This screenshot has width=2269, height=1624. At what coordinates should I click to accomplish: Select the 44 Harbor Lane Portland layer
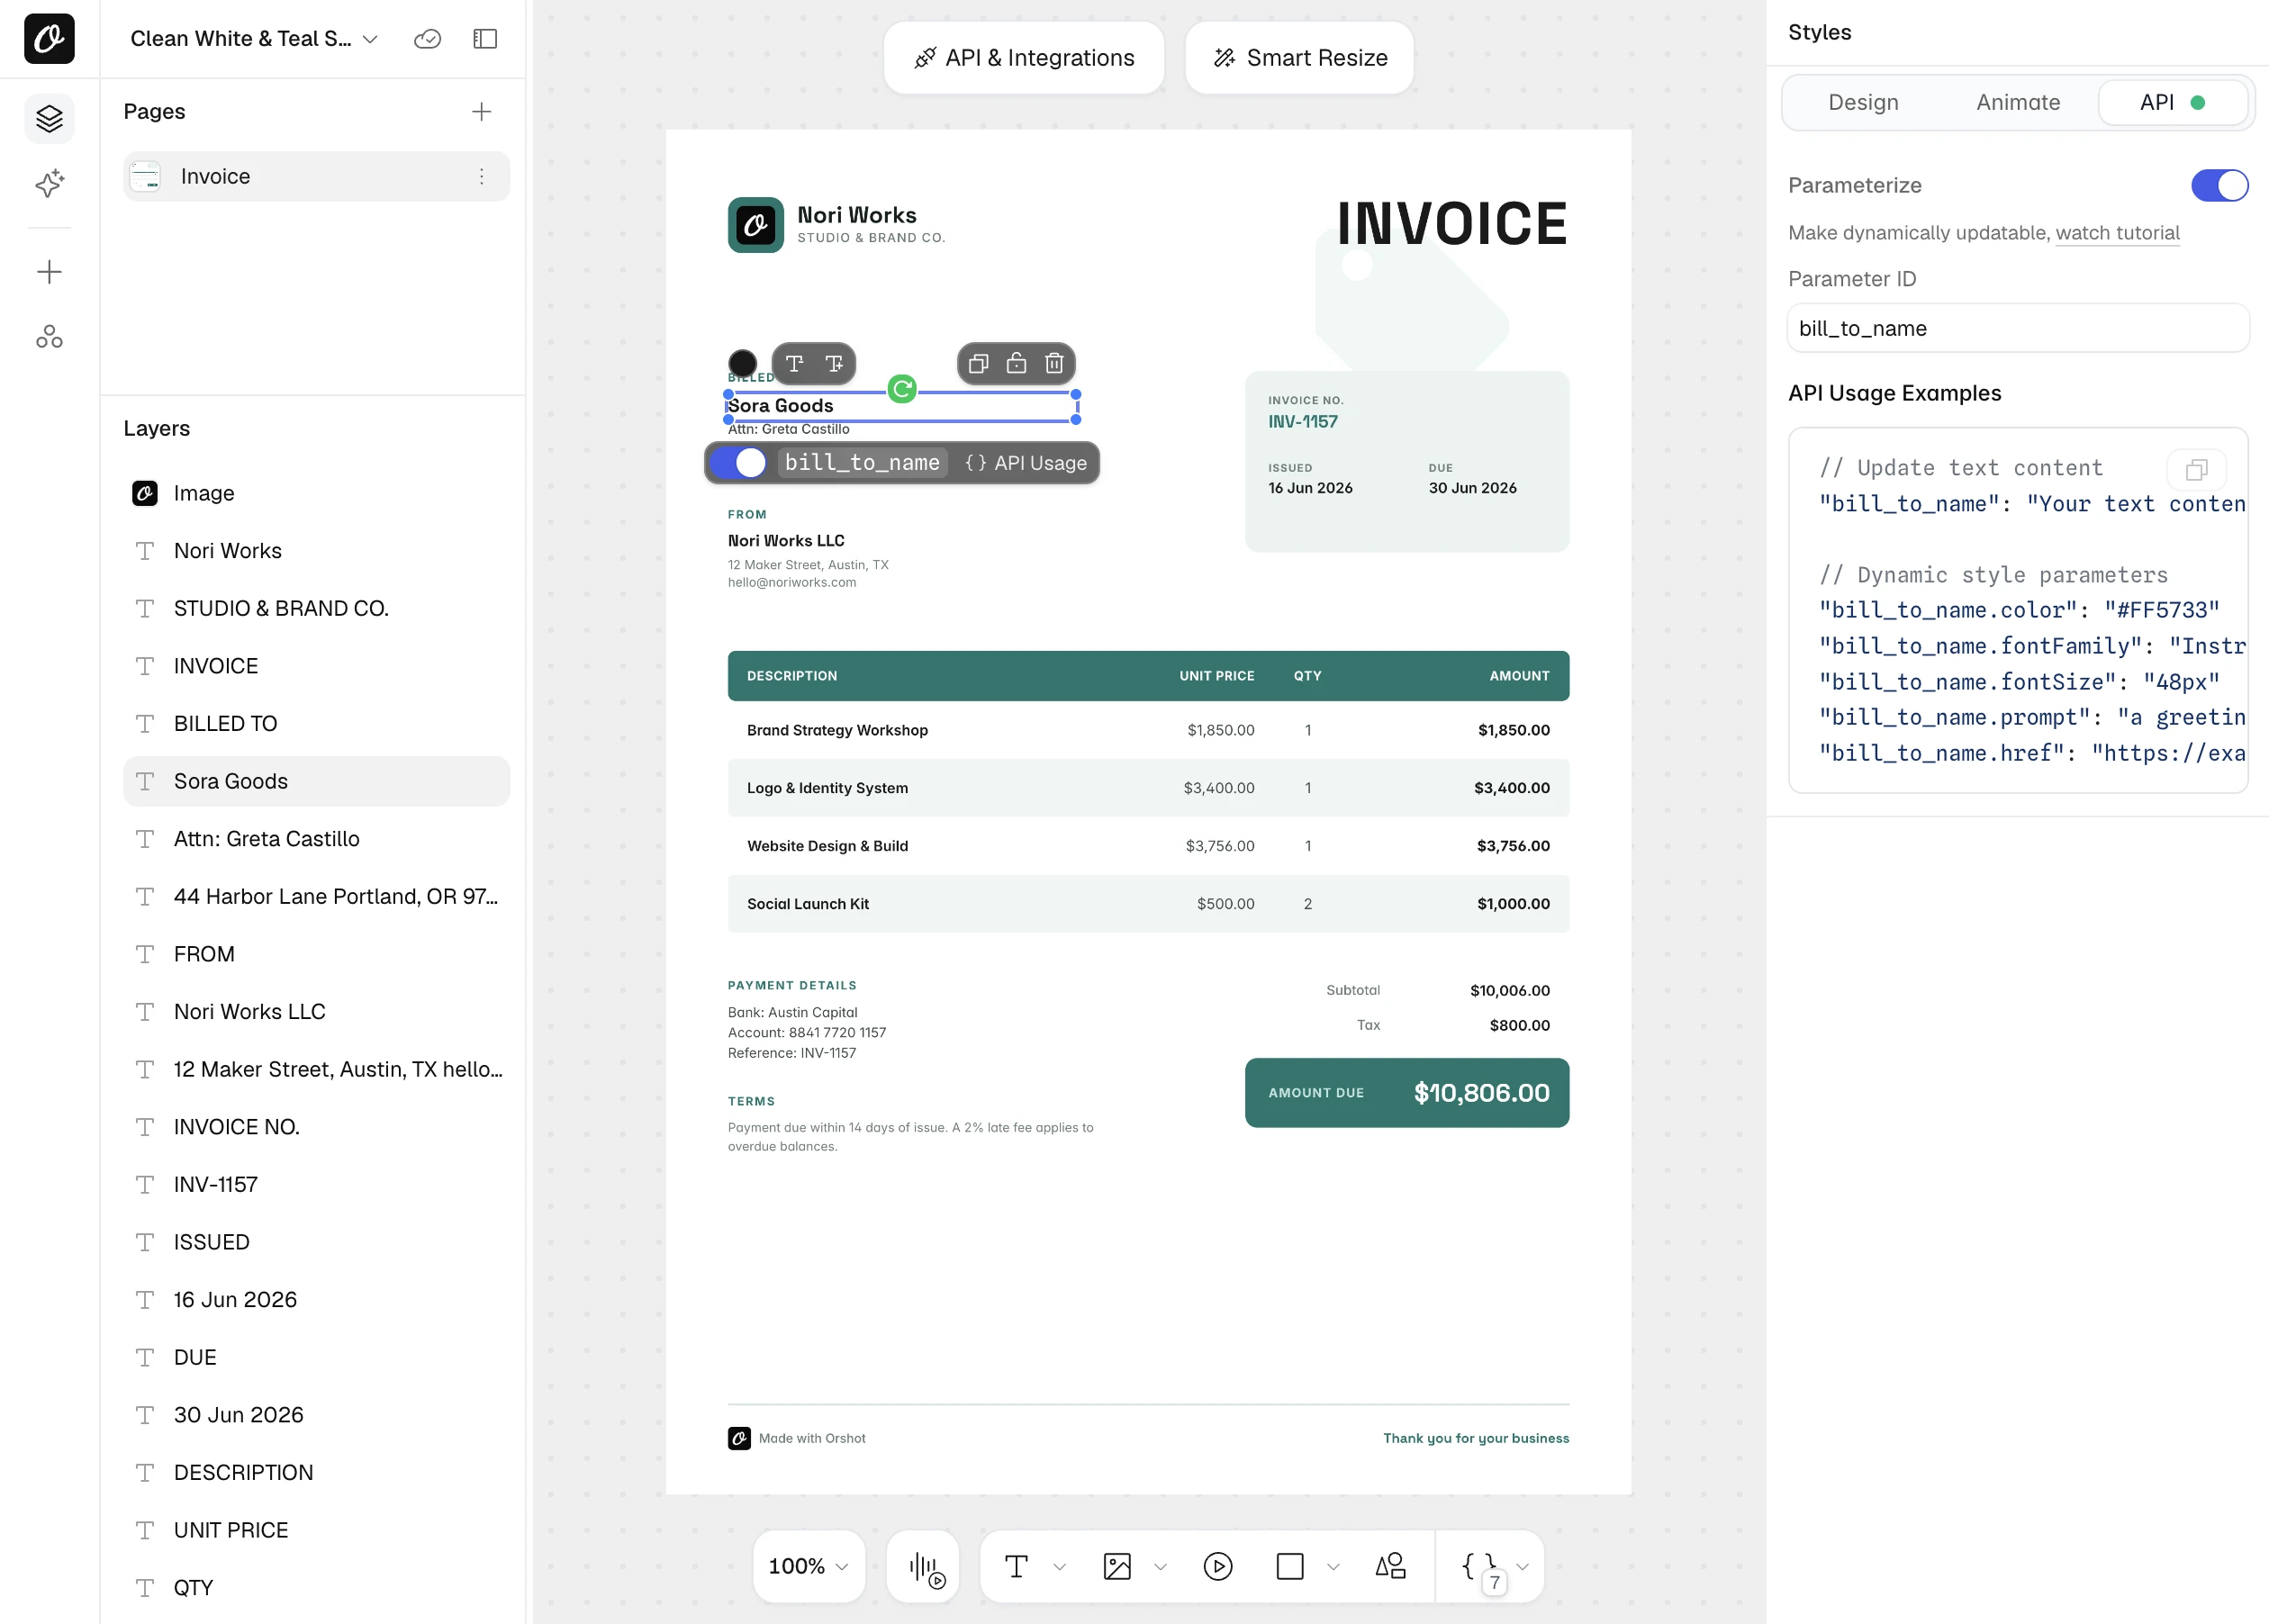click(x=316, y=896)
